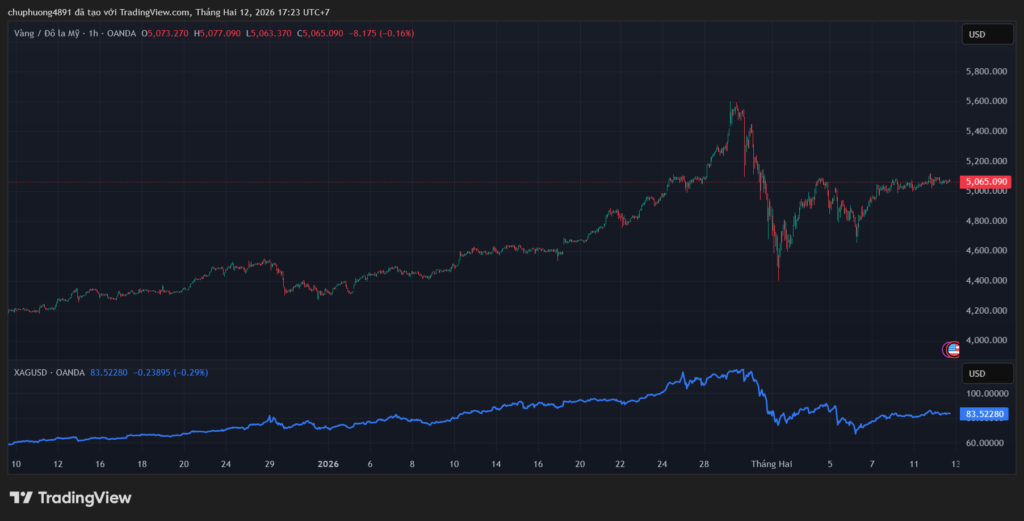Click the high value H5,077.090 in legend

[219, 33]
